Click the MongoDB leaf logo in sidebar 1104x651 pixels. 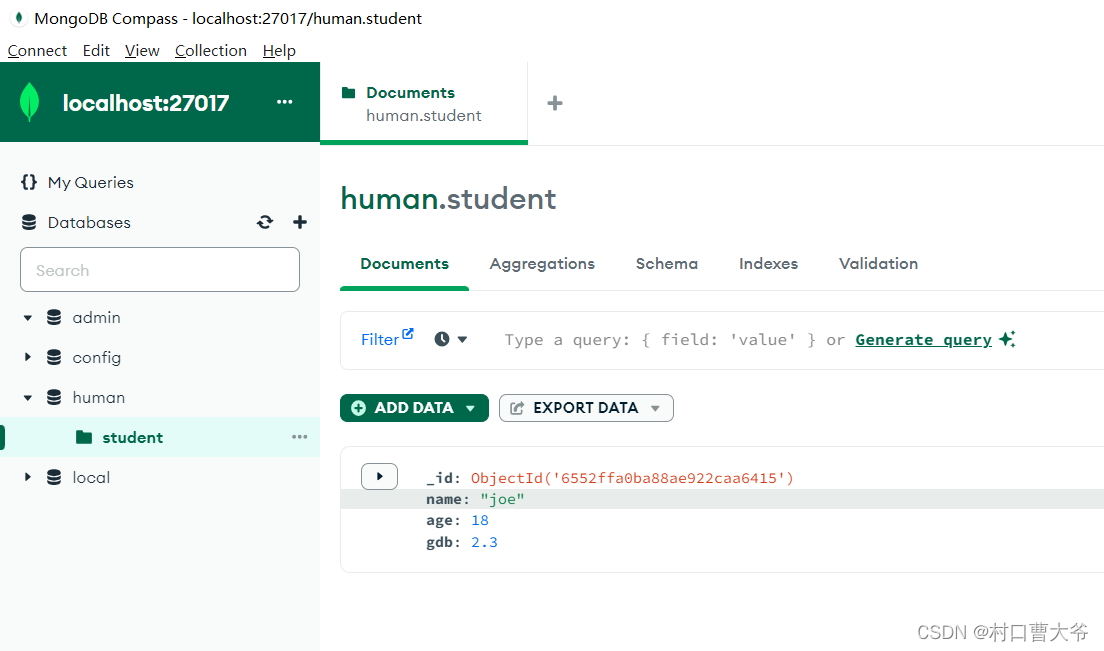[x=30, y=102]
